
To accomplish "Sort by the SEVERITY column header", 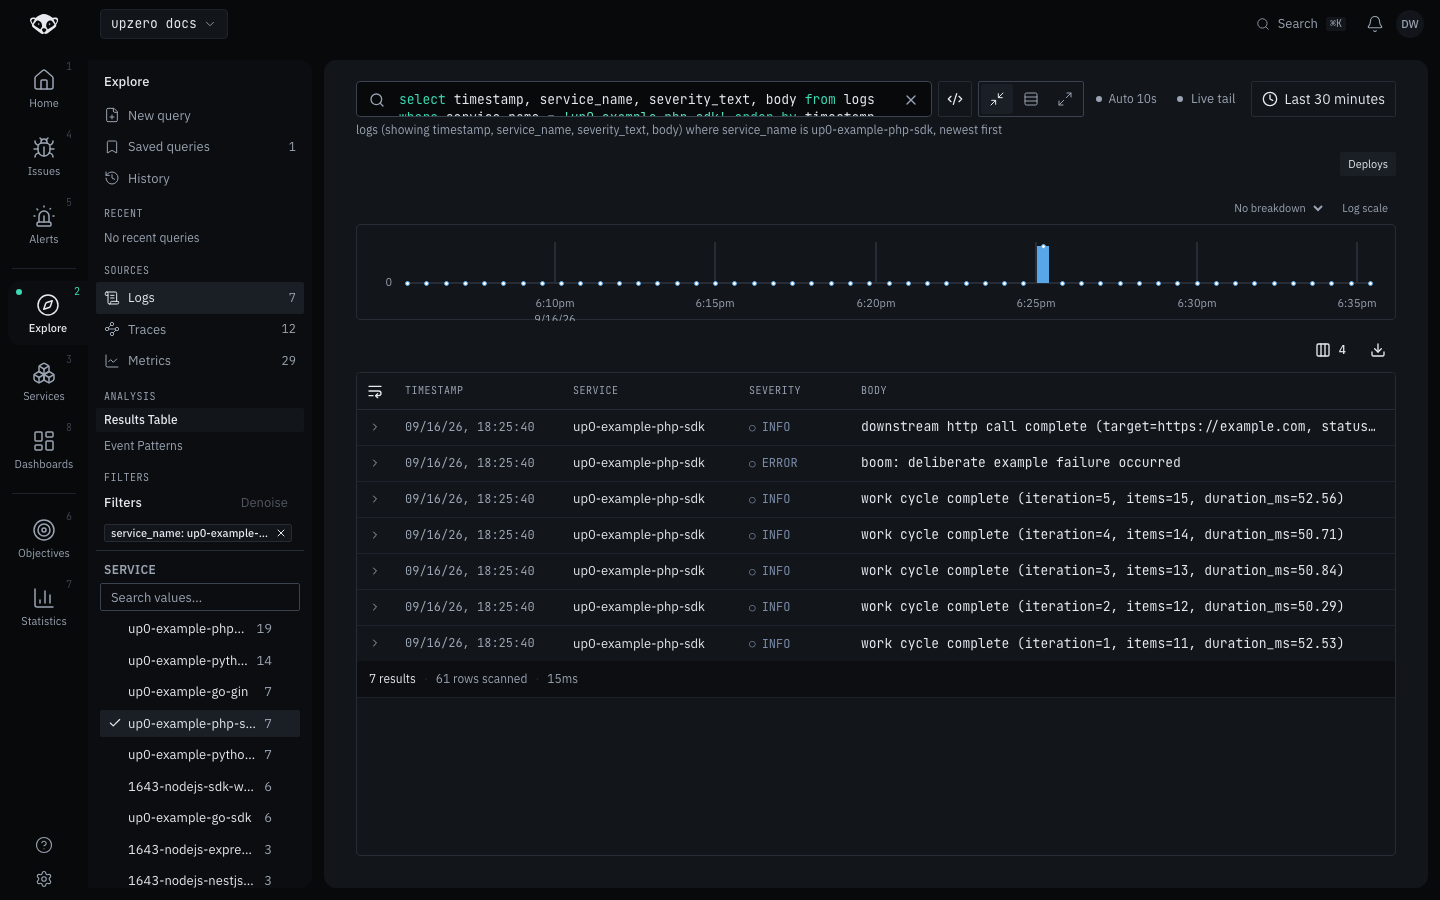I will point(775,391).
